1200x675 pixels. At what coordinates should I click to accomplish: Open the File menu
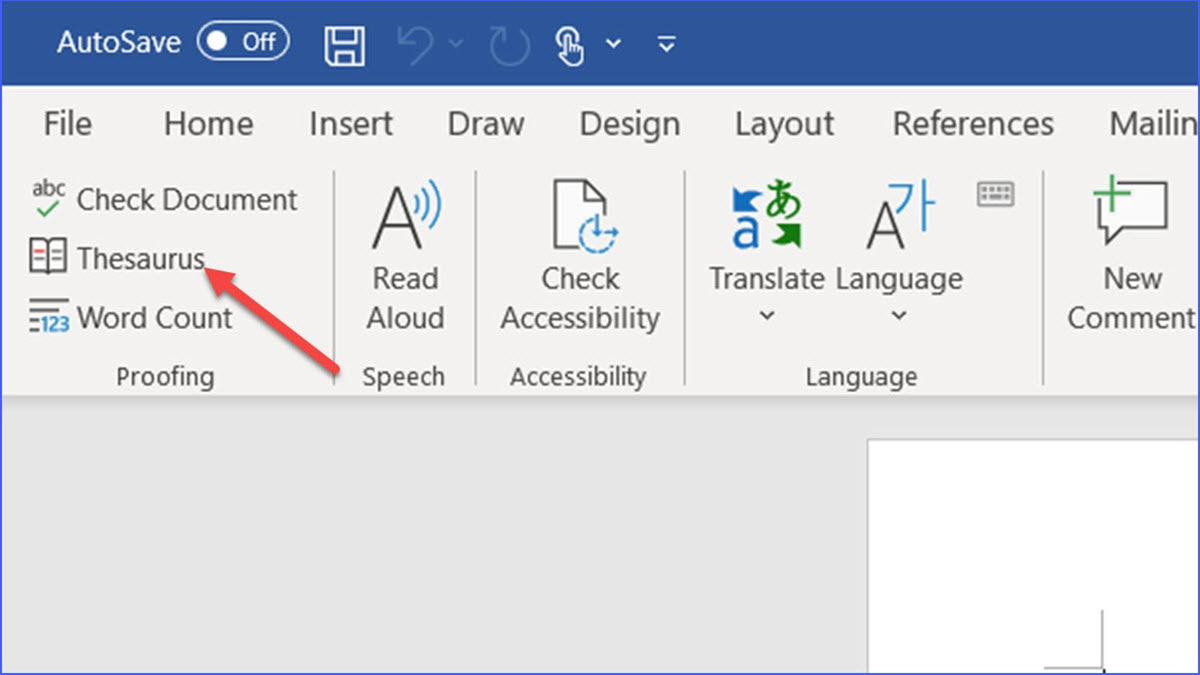point(66,123)
